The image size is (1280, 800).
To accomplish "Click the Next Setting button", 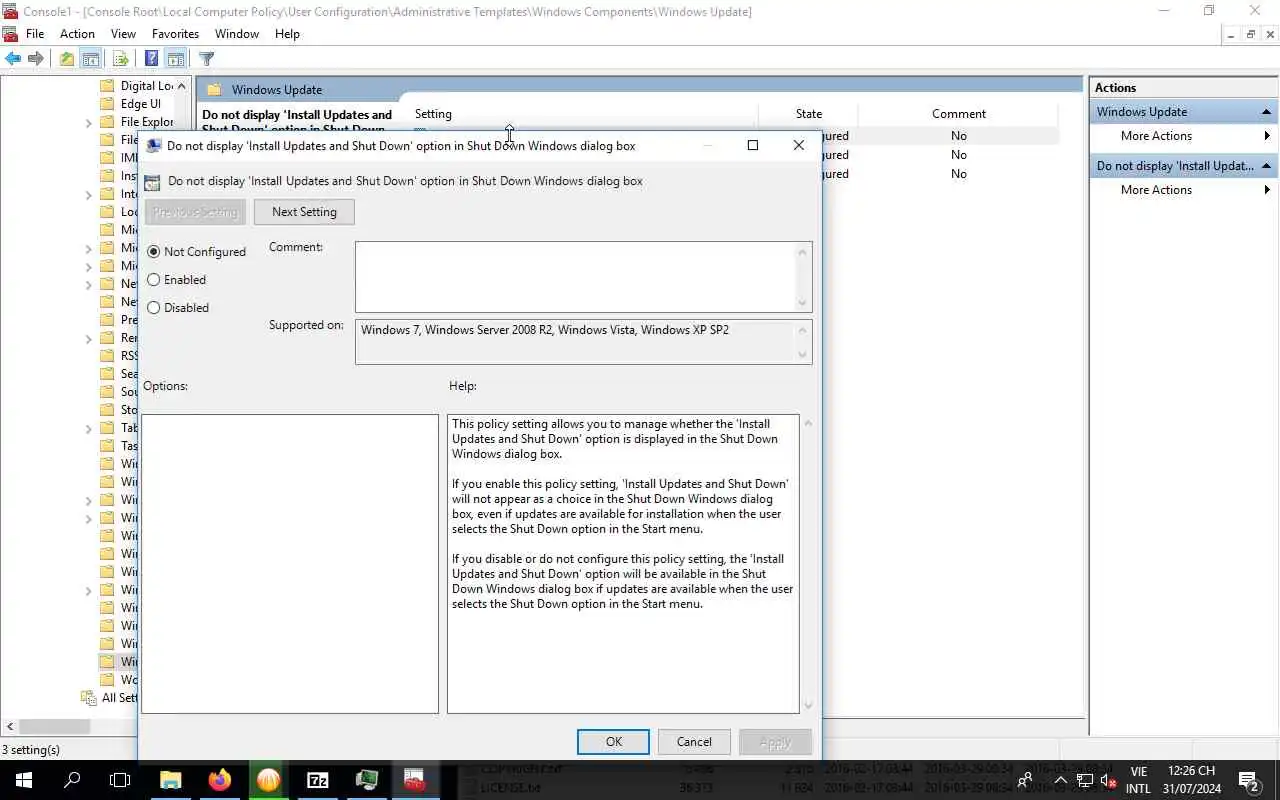I will pyautogui.click(x=304, y=212).
